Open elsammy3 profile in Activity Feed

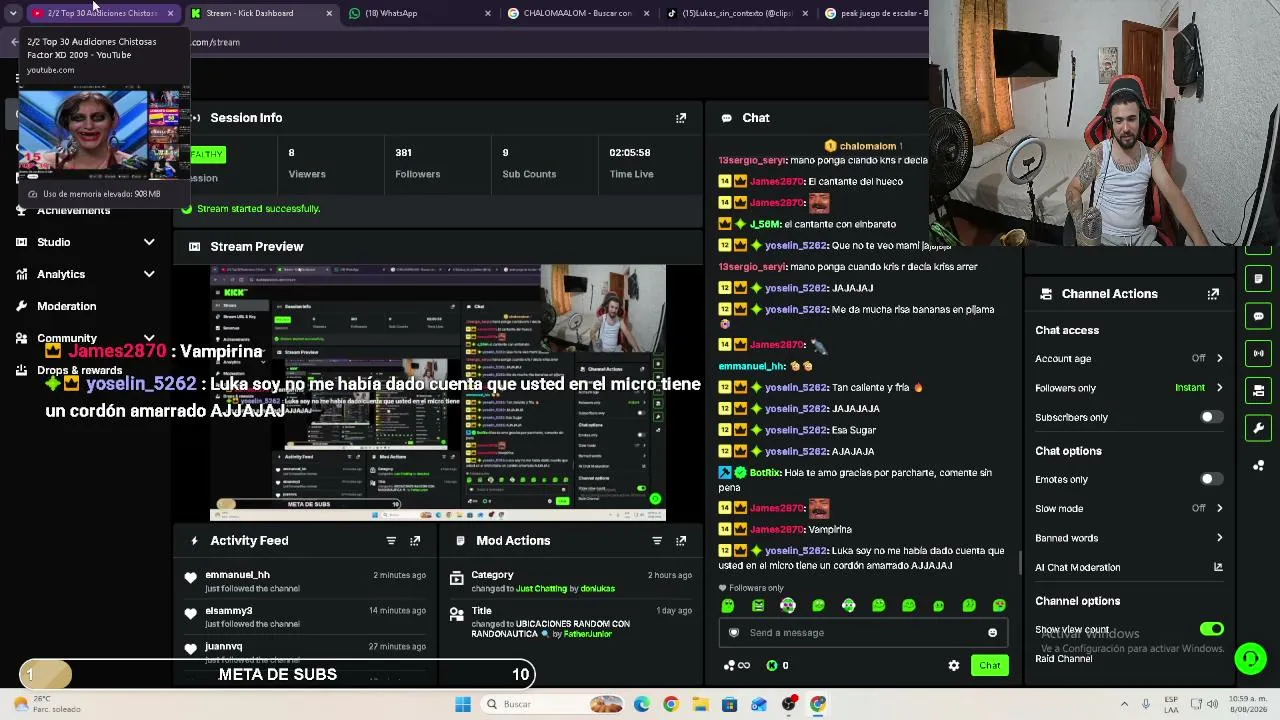point(228,611)
